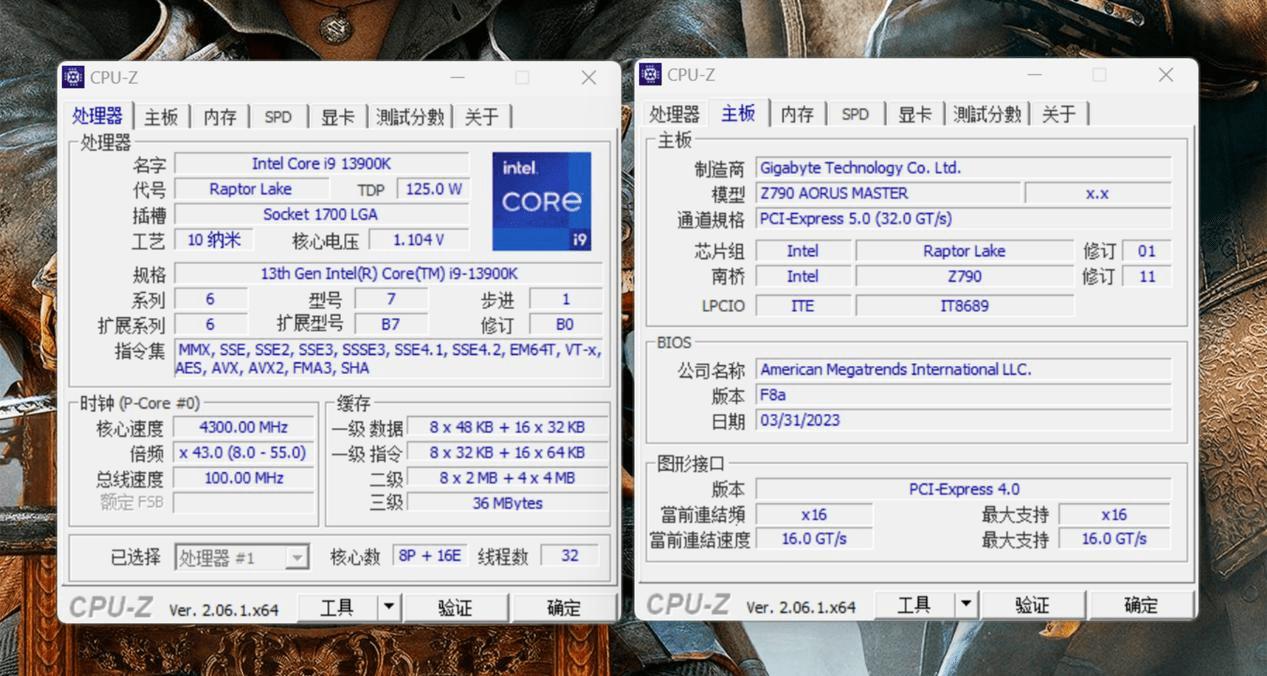Open 关于 tab in right CPU-Z window
1267x676 pixels.
tap(1058, 114)
